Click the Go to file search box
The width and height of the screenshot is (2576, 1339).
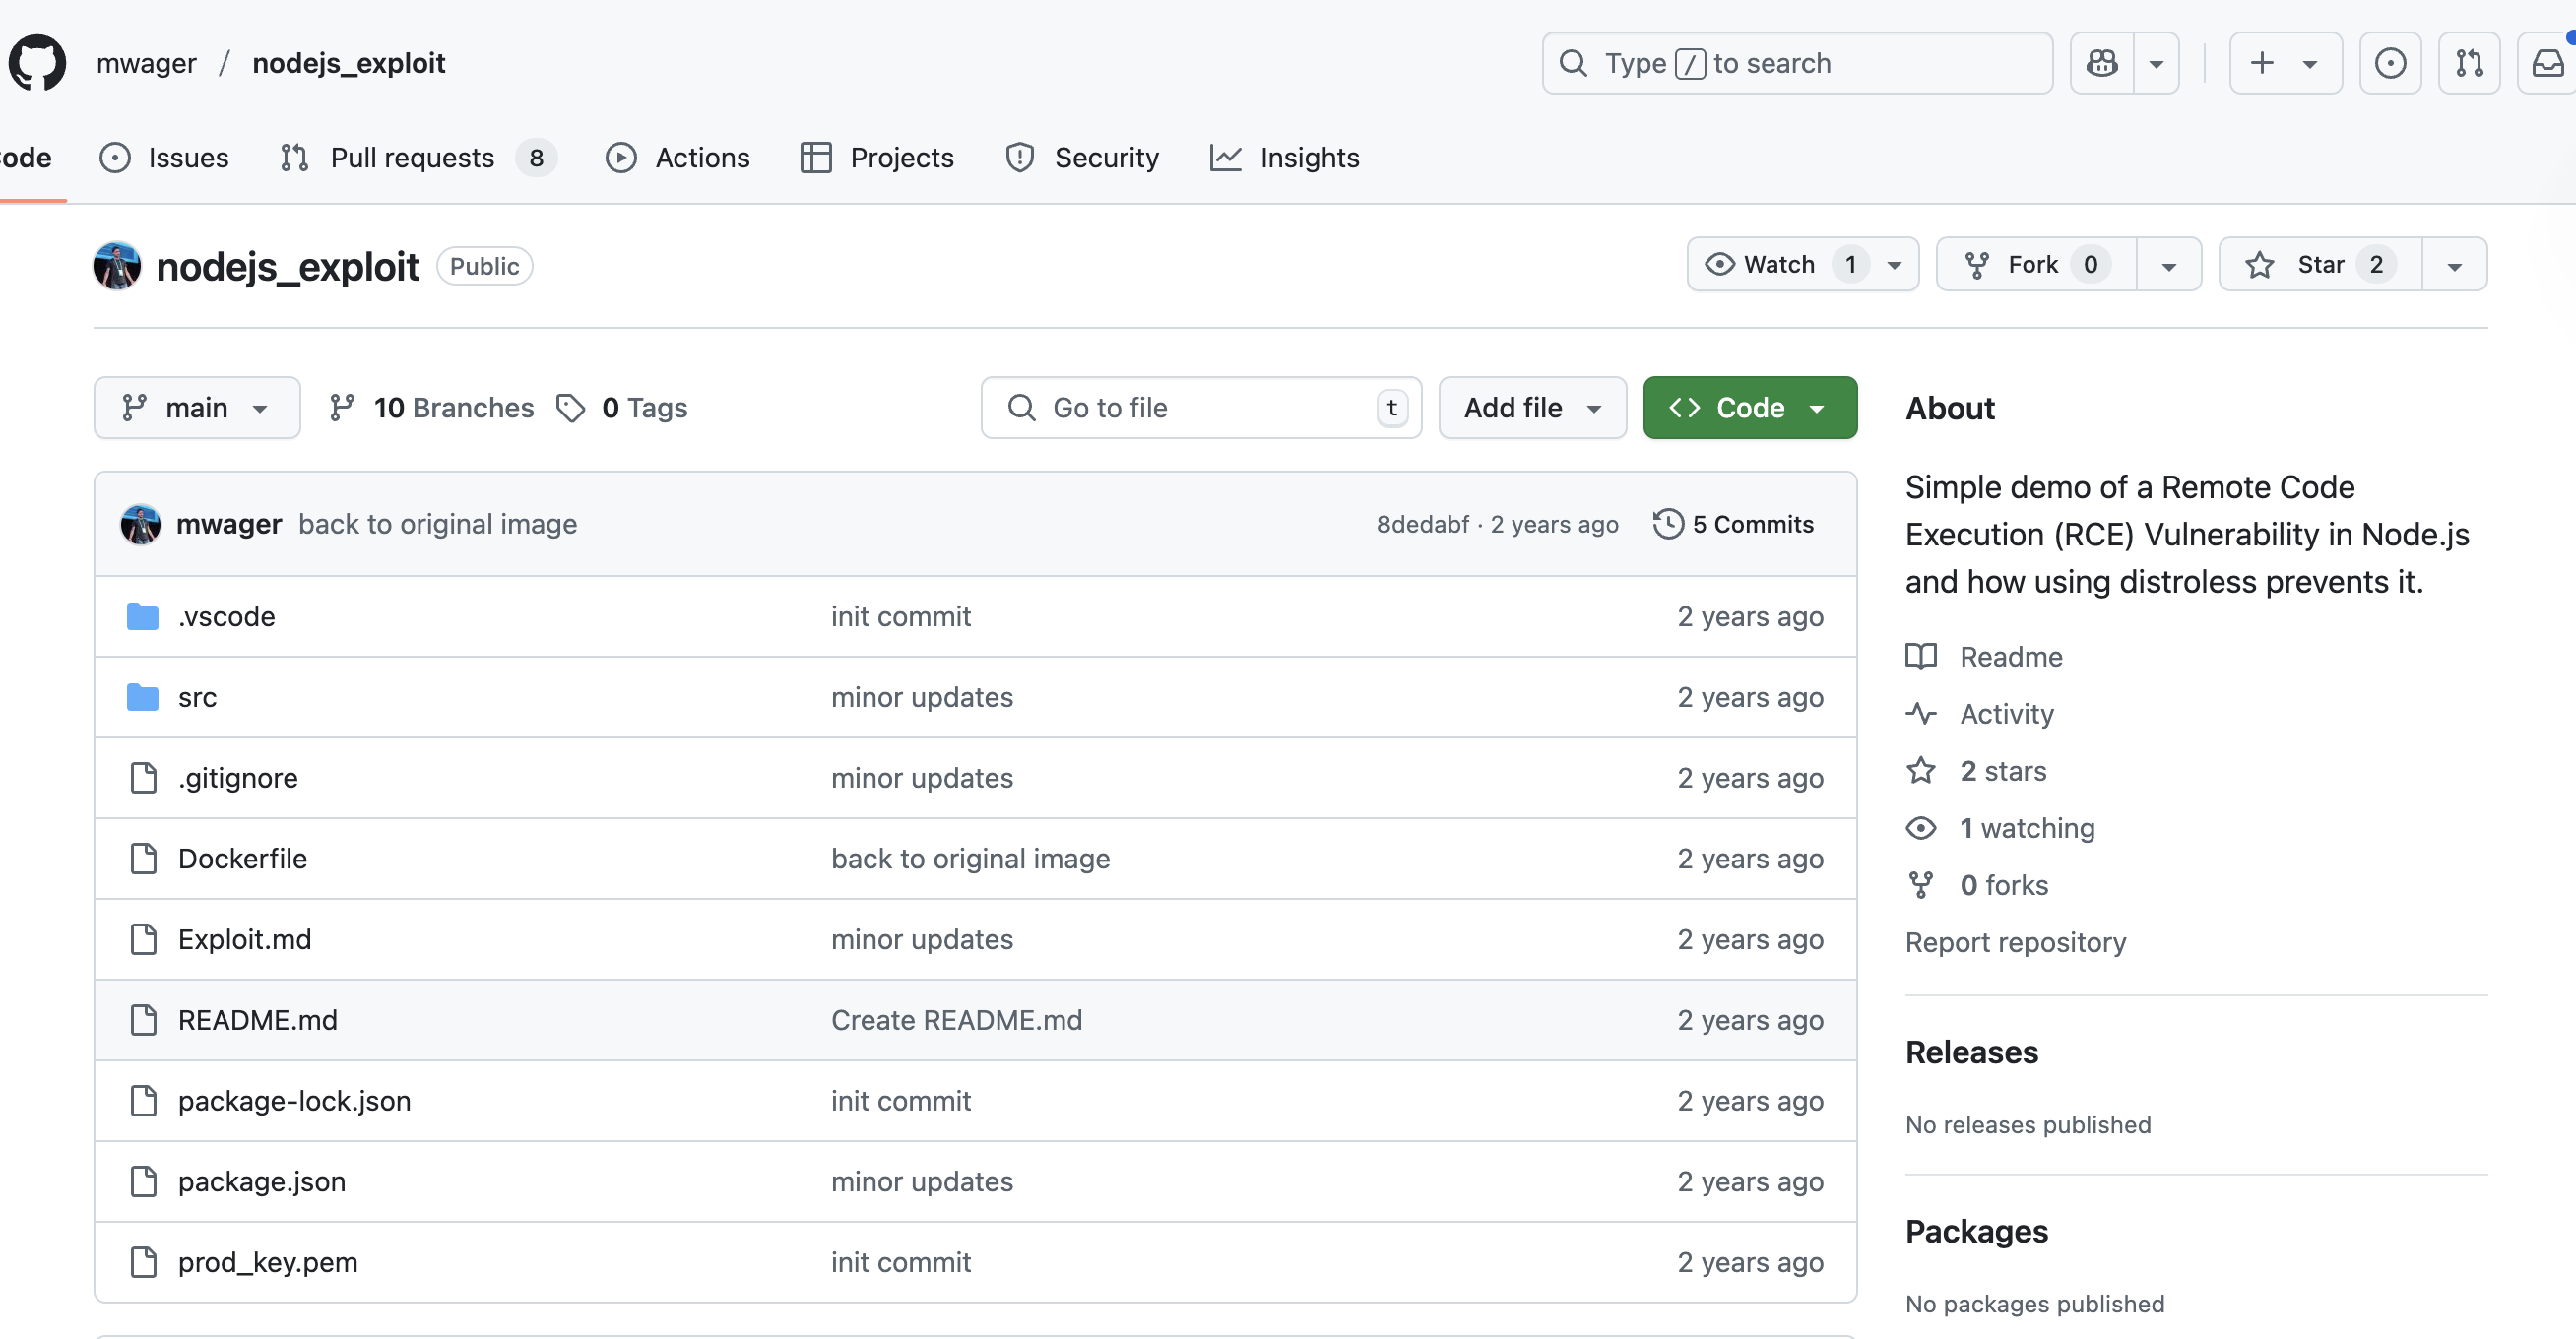coord(1201,408)
